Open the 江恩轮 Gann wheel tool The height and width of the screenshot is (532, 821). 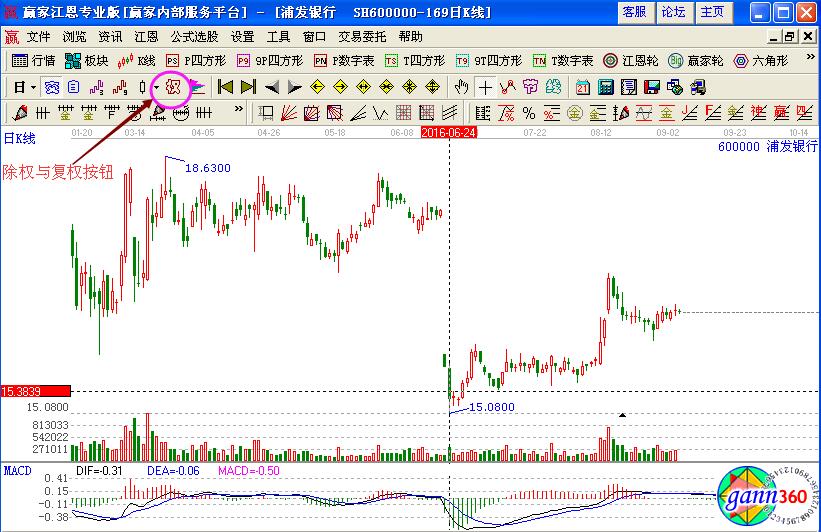pos(630,61)
